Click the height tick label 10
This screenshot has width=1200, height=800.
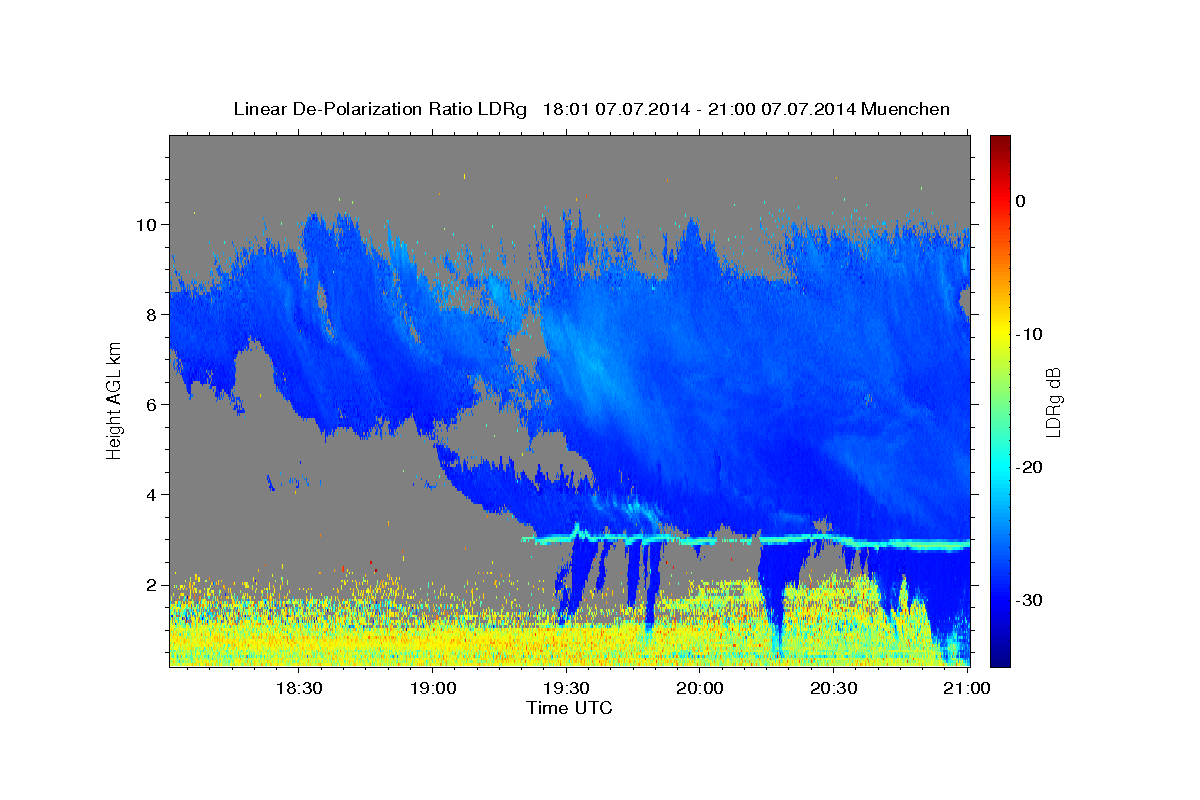tap(148, 224)
